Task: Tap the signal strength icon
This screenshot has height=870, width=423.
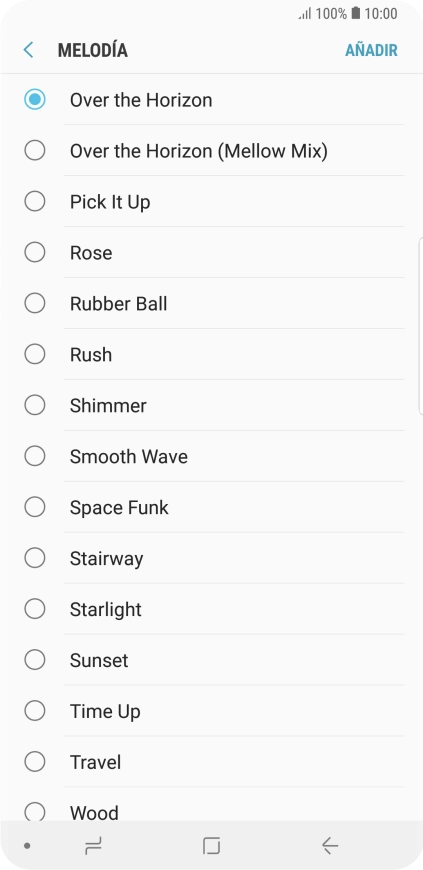Action: coord(305,14)
